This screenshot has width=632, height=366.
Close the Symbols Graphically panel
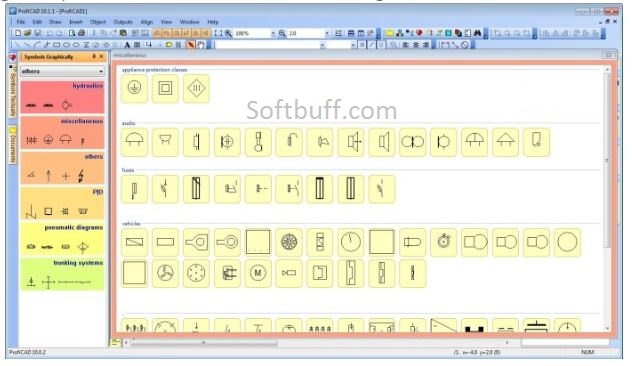tap(101, 56)
